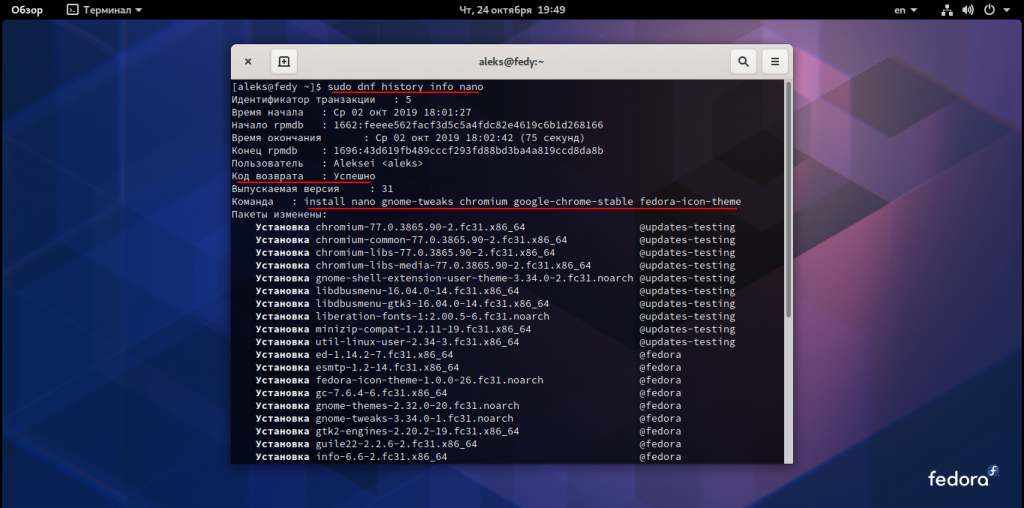Image resolution: width=1024 pixels, height=508 pixels.
Task: Click the ed-1.14.2-7 package row
Action: (x=468, y=355)
